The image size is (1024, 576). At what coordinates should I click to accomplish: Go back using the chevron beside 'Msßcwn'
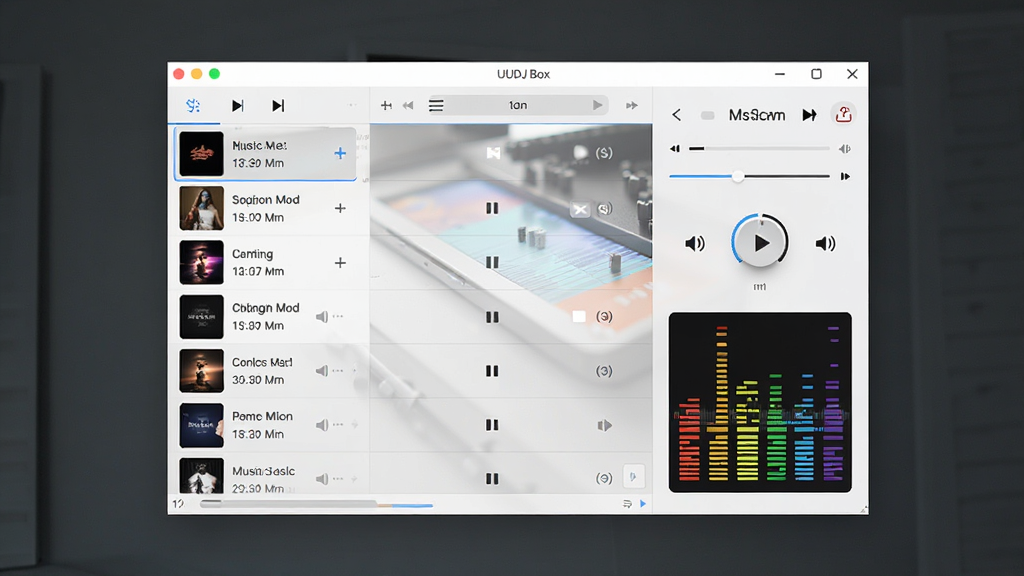(677, 115)
